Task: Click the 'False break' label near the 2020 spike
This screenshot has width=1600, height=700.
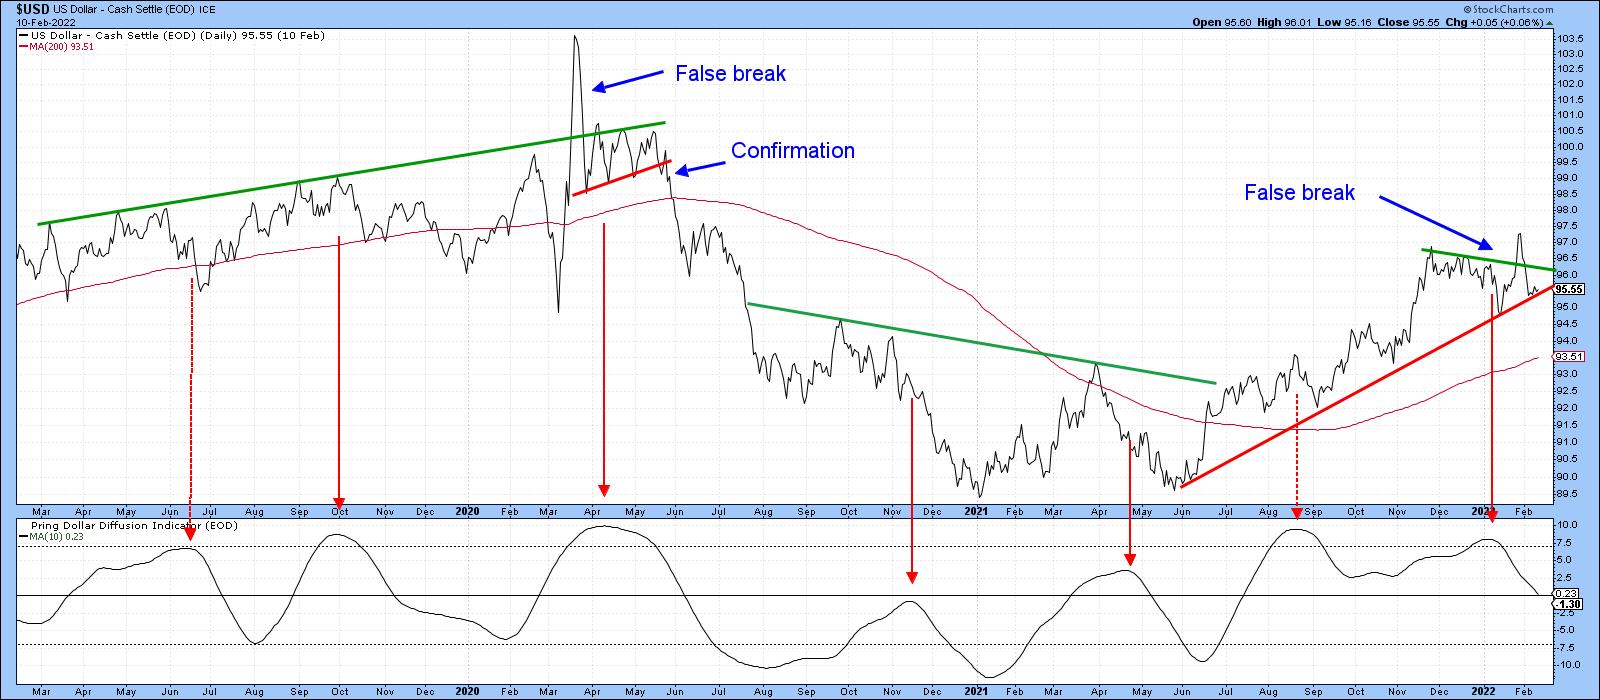Action: [x=730, y=74]
